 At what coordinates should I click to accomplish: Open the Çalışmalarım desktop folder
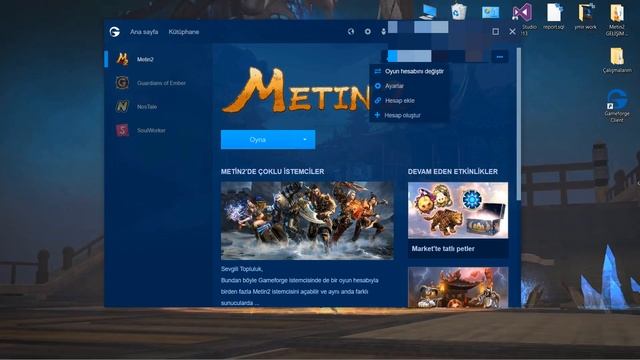click(x=617, y=60)
